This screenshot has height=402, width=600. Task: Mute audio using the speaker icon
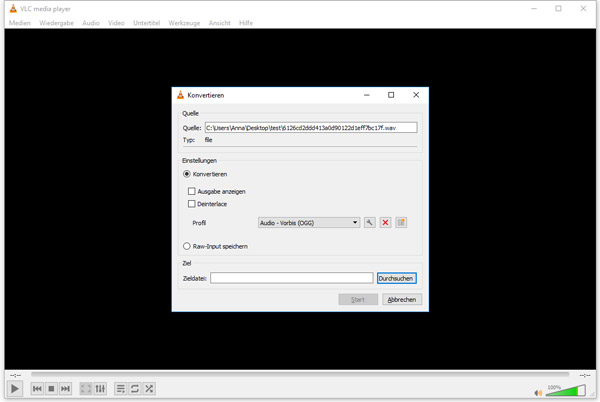539,390
